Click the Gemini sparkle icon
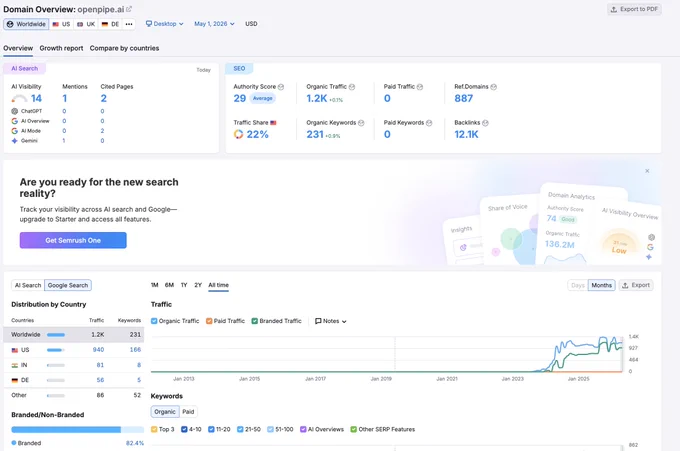Image resolution: width=680 pixels, height=451 pixels. [14, 141]
